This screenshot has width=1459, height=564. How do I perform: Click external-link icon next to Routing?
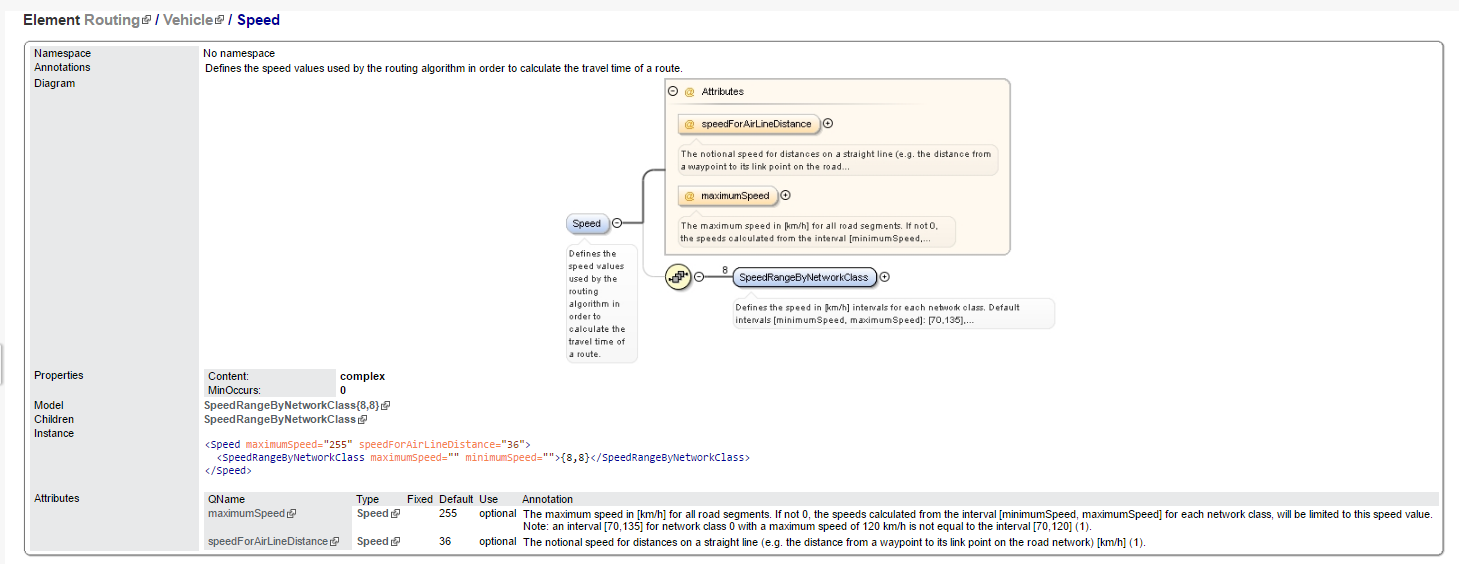[146, 21]
